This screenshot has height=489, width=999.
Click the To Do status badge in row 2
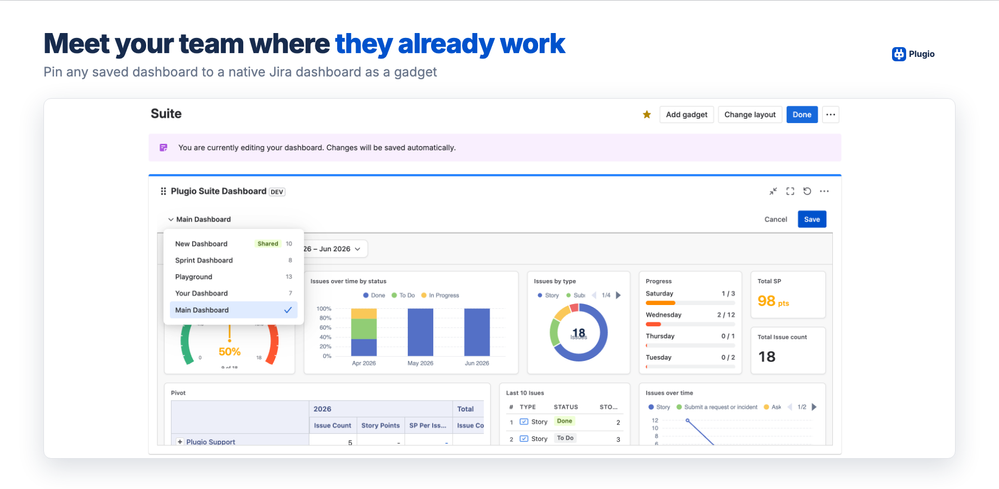tap(565, 438)
